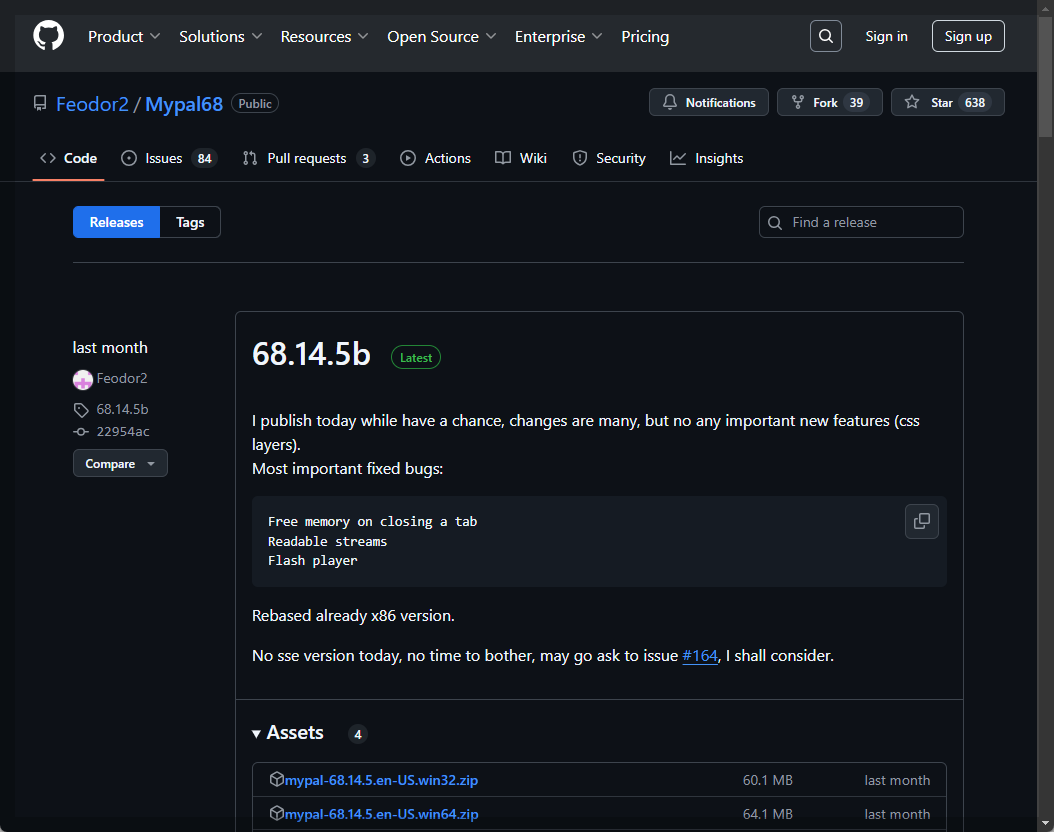This screenshot has height=832, width=1054.
Task: Click the Security shield icon
Action: pos(579,159)
